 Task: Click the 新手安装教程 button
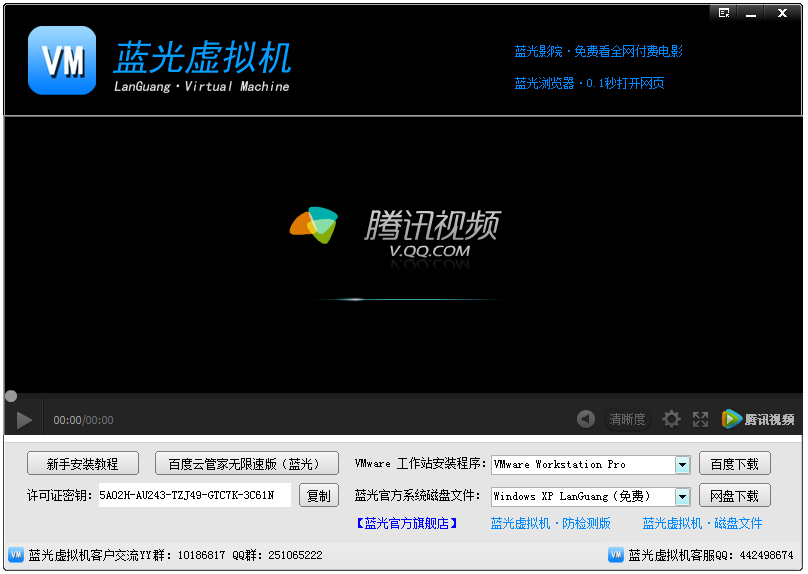(82, 464)
